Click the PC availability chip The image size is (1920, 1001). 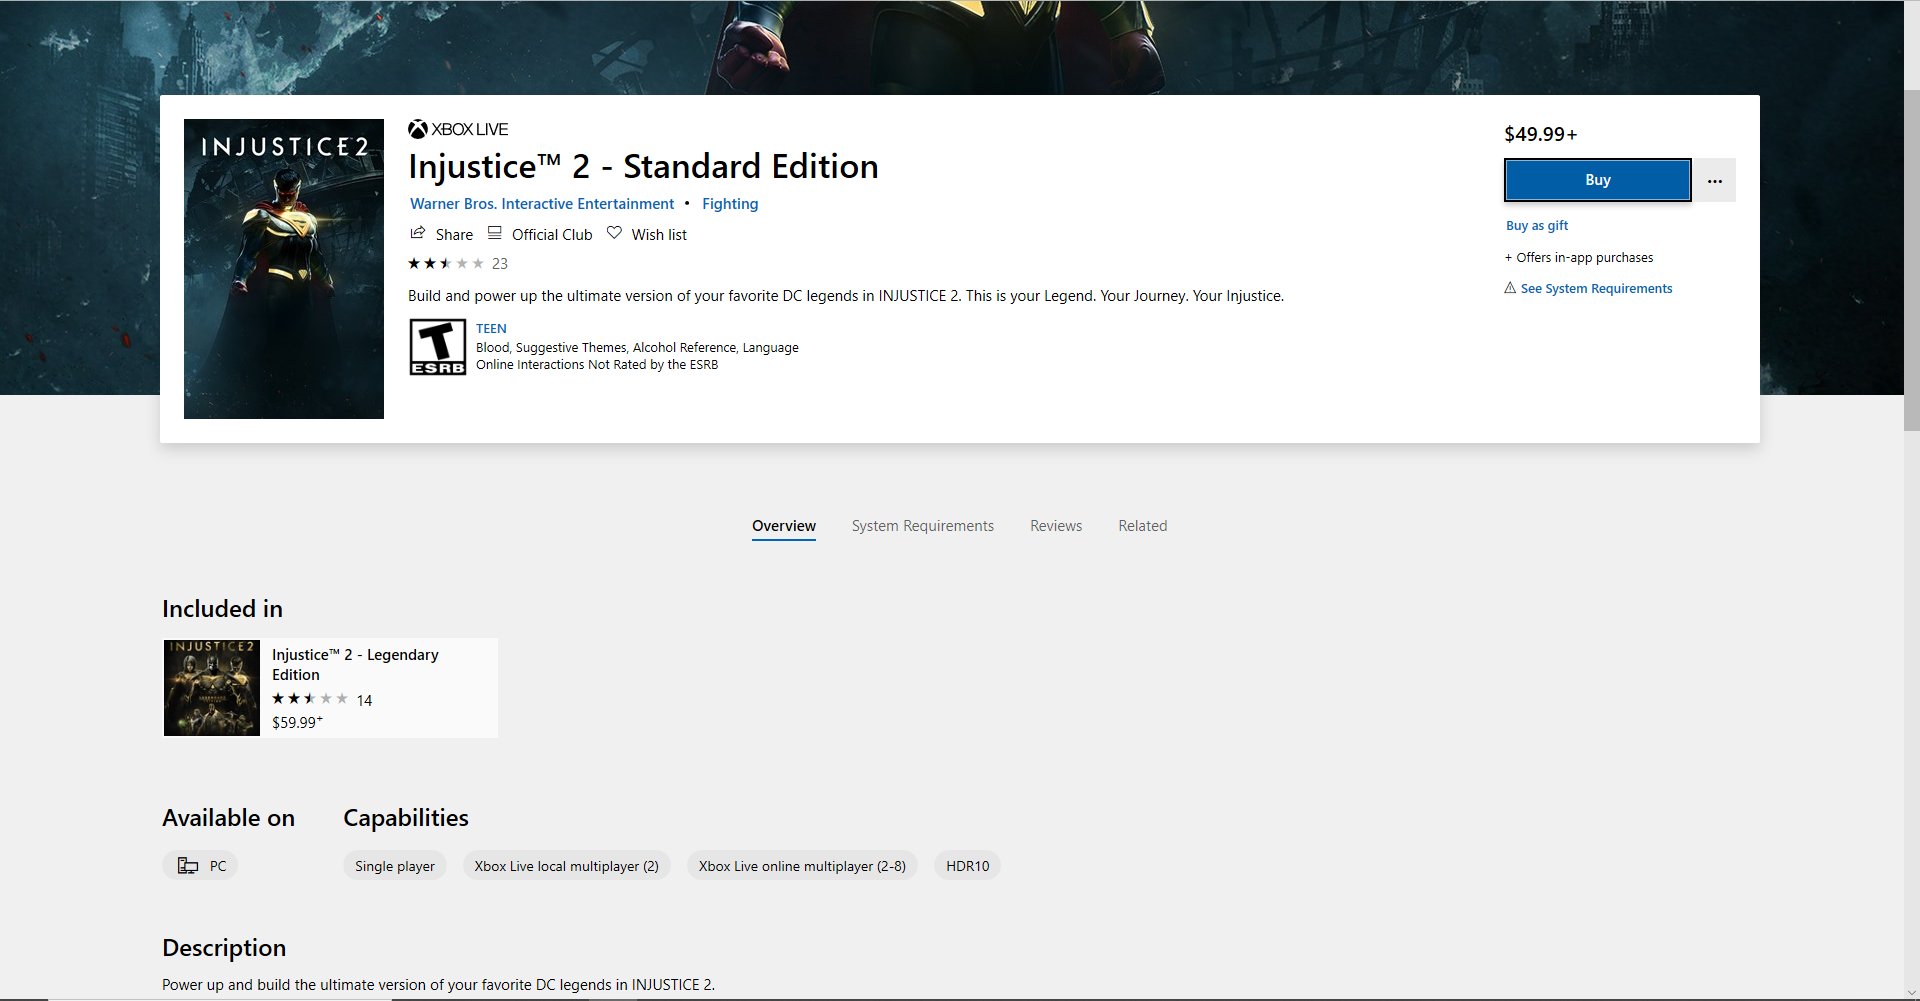pyautogui.click(x=200, y=866)
